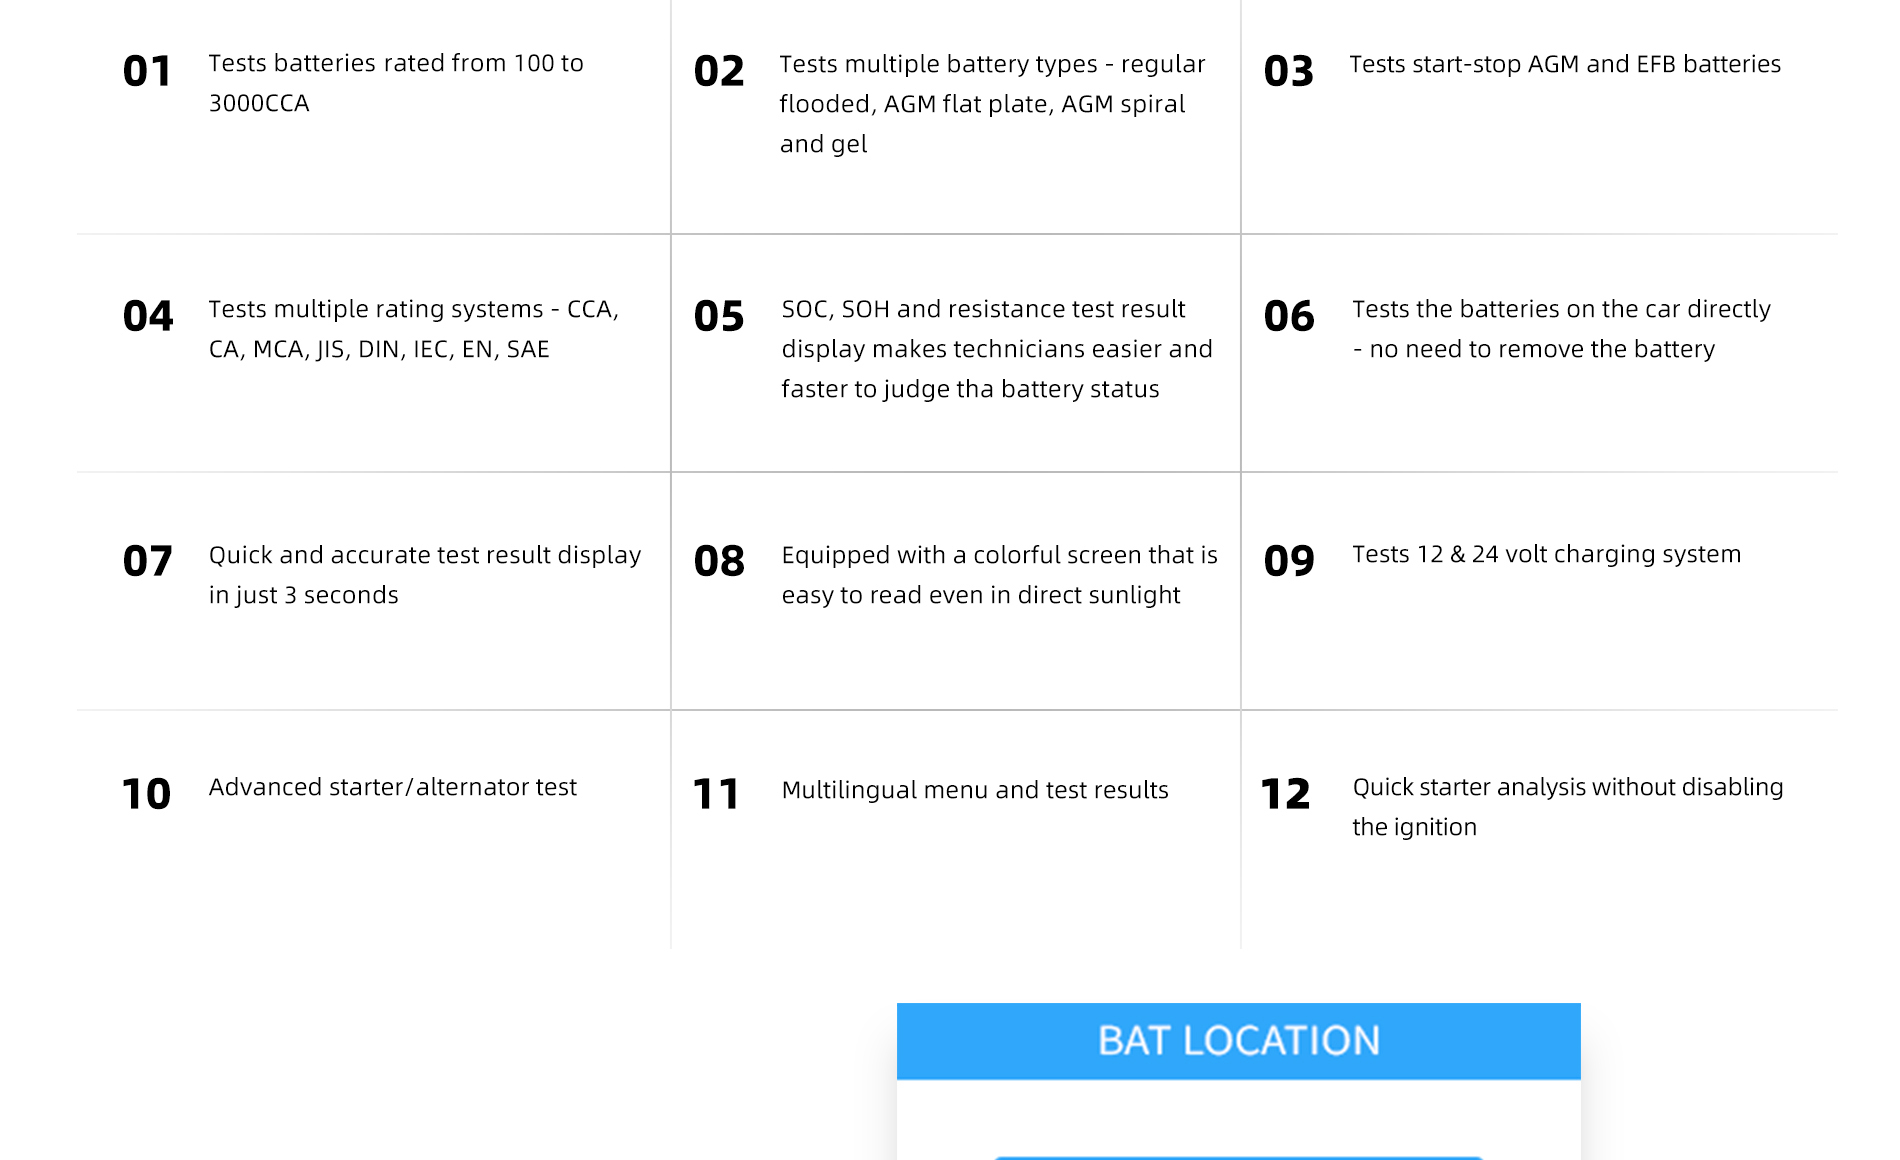Click the "Tests multiple rating systems" description

click(413, 329)
